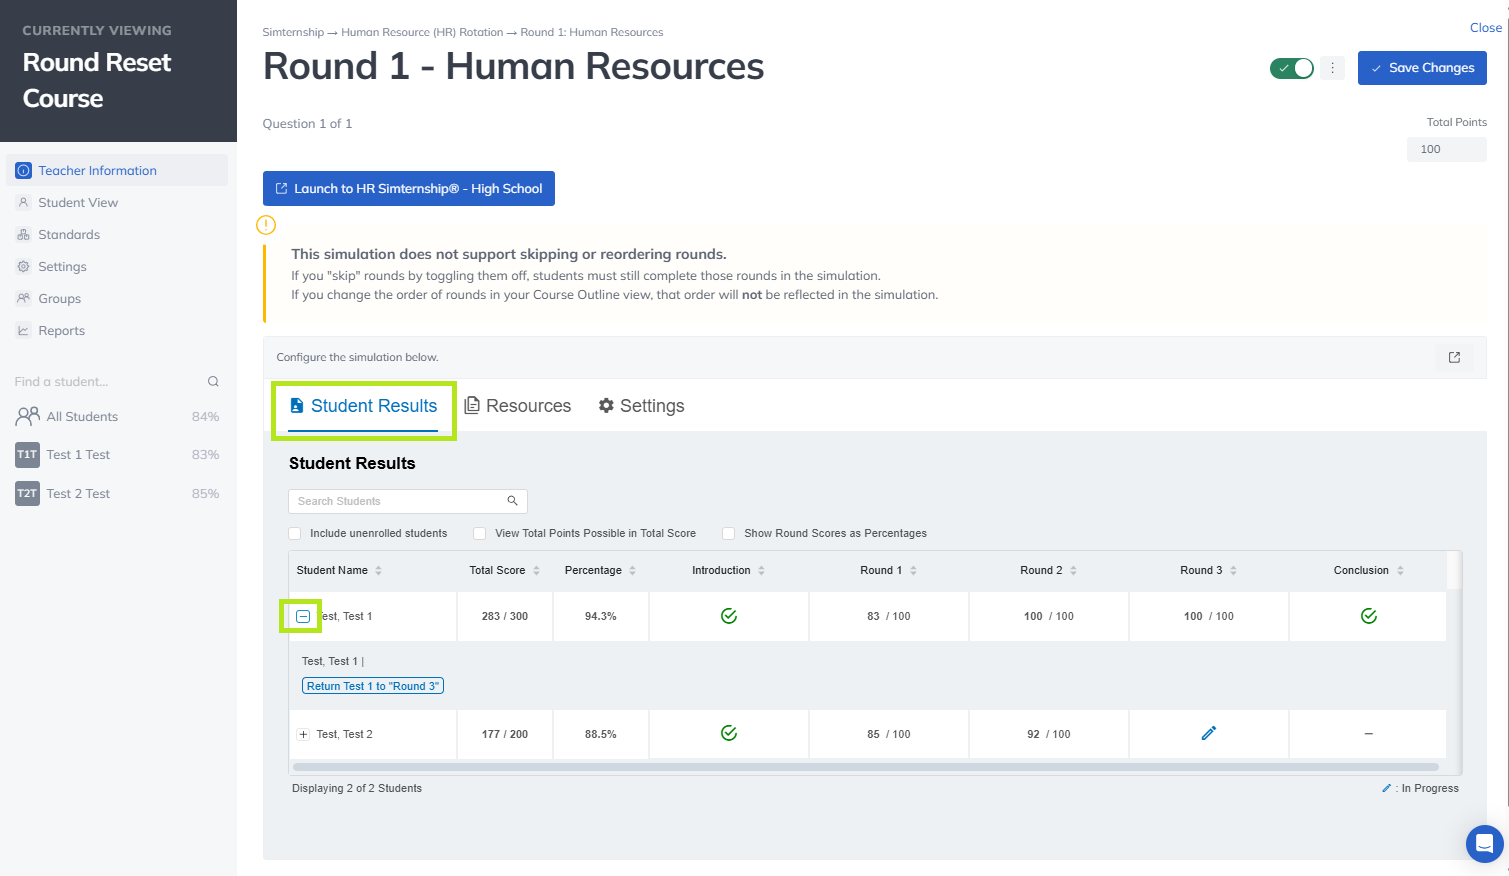Sort by Total Score column arrows
1509x876 pixels.
536,571
